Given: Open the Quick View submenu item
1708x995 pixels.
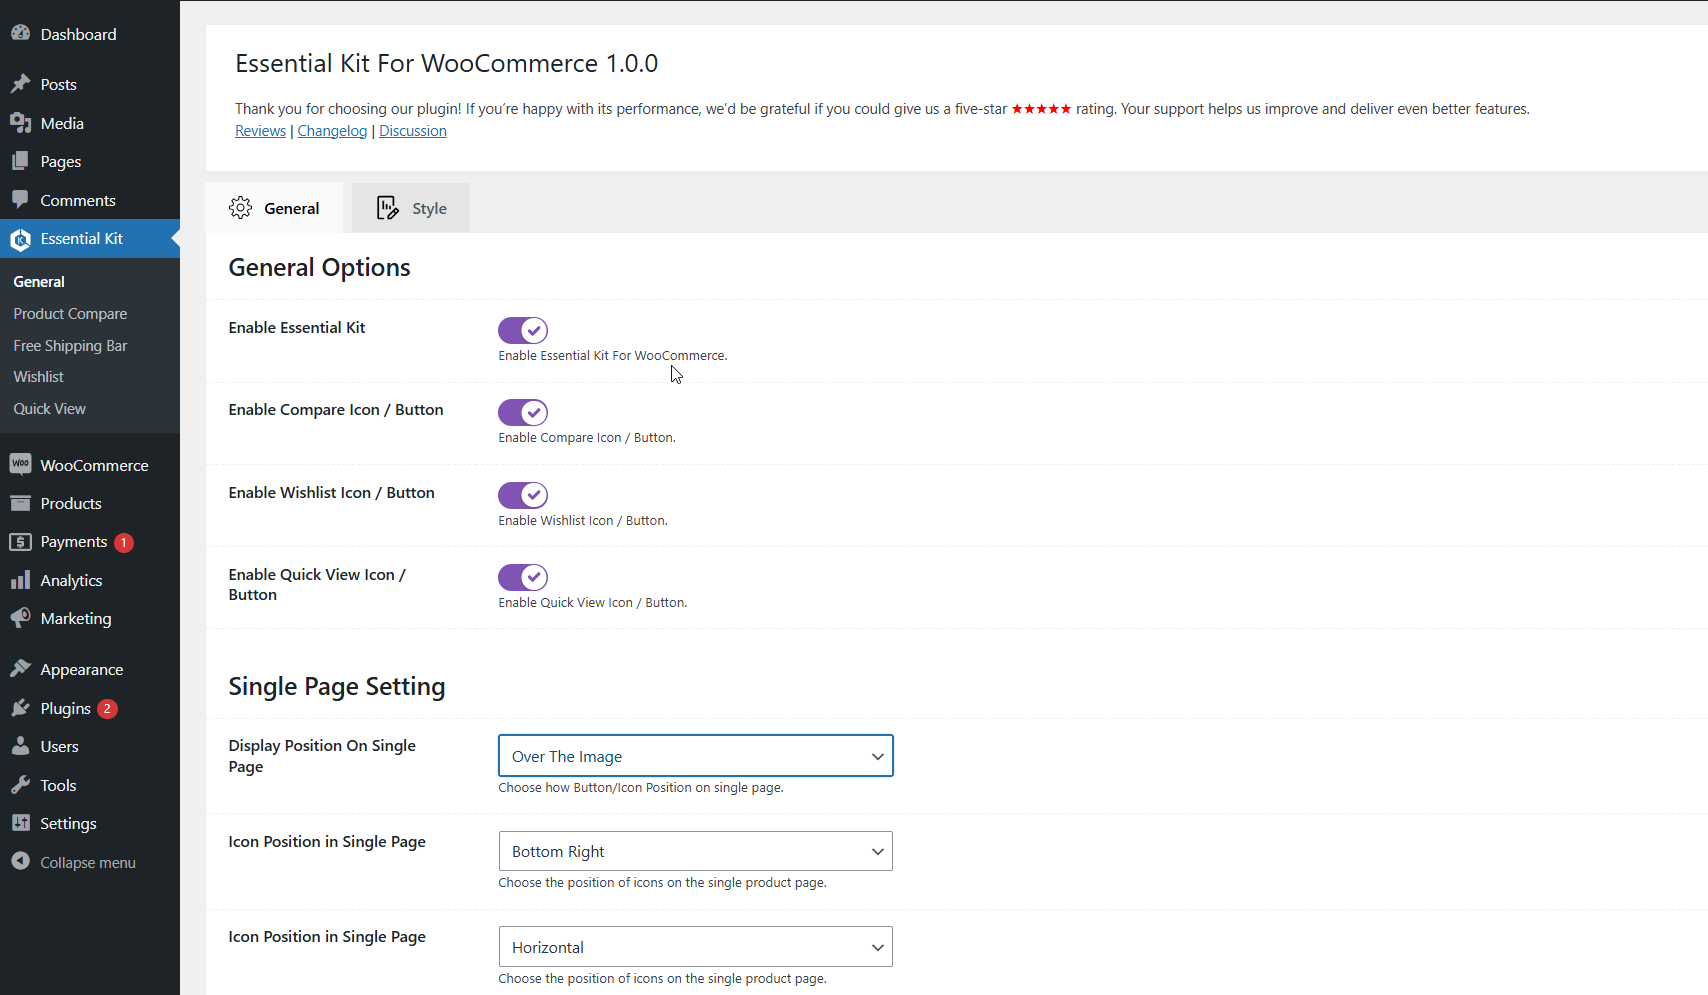Looking at the screenshot, I should tap(49, 409).
